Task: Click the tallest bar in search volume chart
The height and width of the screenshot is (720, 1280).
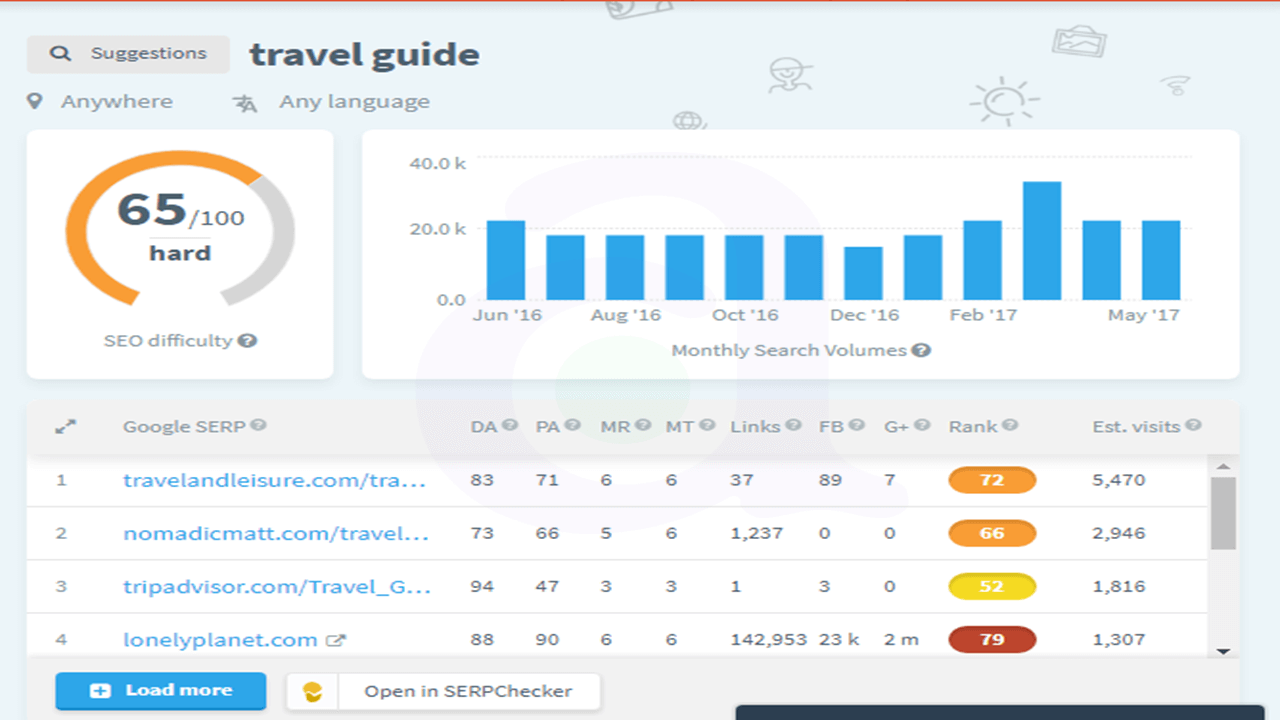Action: [x=1042, y=240]
